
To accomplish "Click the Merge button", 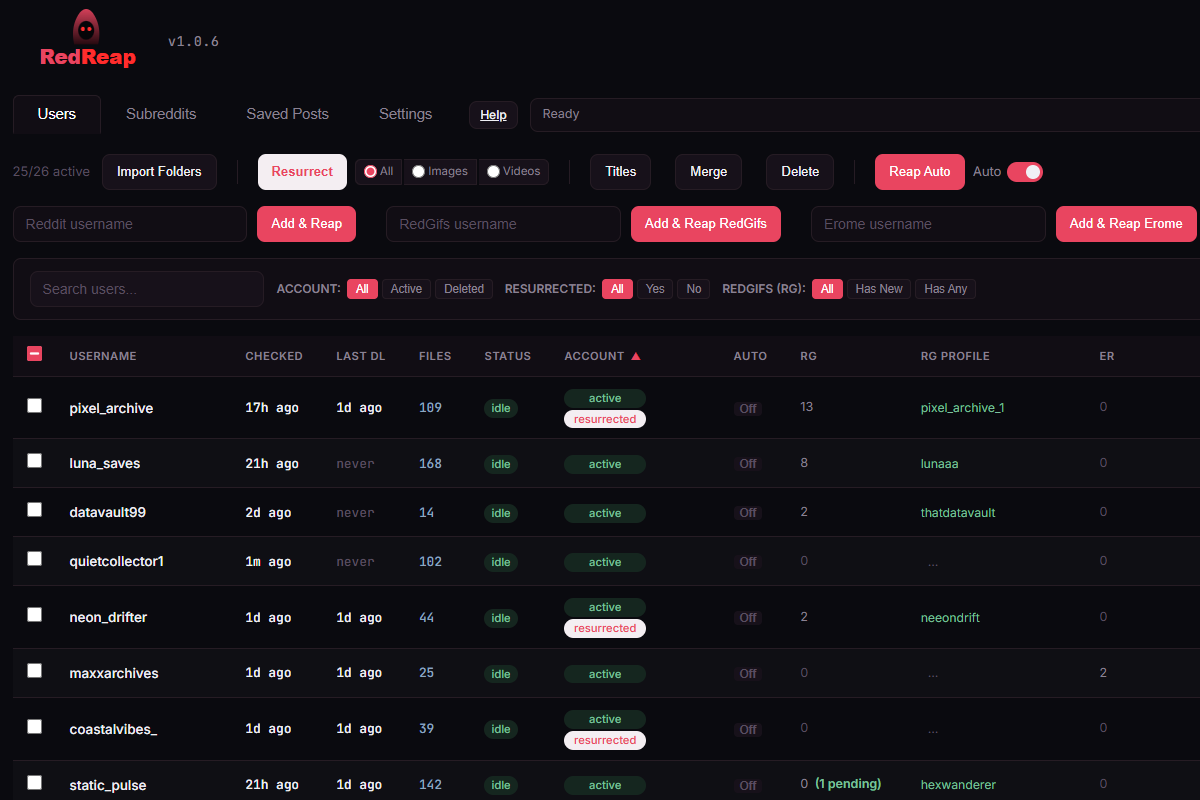I will coord(708,171).
